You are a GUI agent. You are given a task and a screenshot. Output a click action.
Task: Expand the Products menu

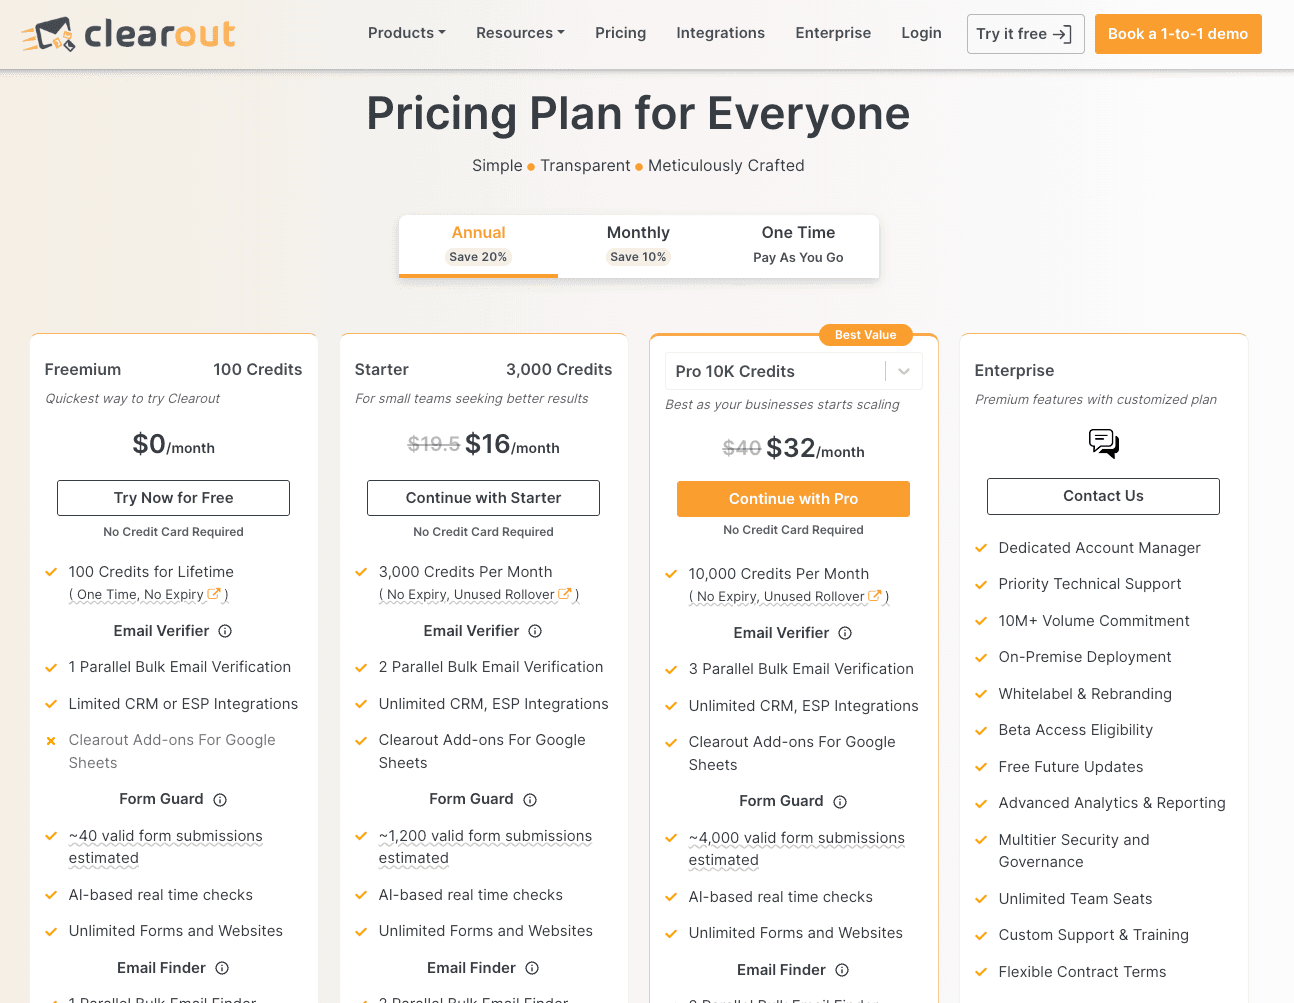pyautogui.click(x=406, y=32)
